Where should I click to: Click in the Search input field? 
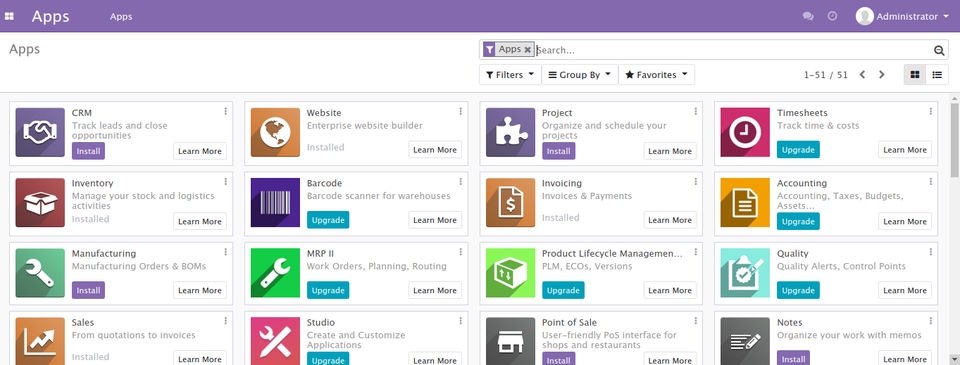tap(733, 50)
